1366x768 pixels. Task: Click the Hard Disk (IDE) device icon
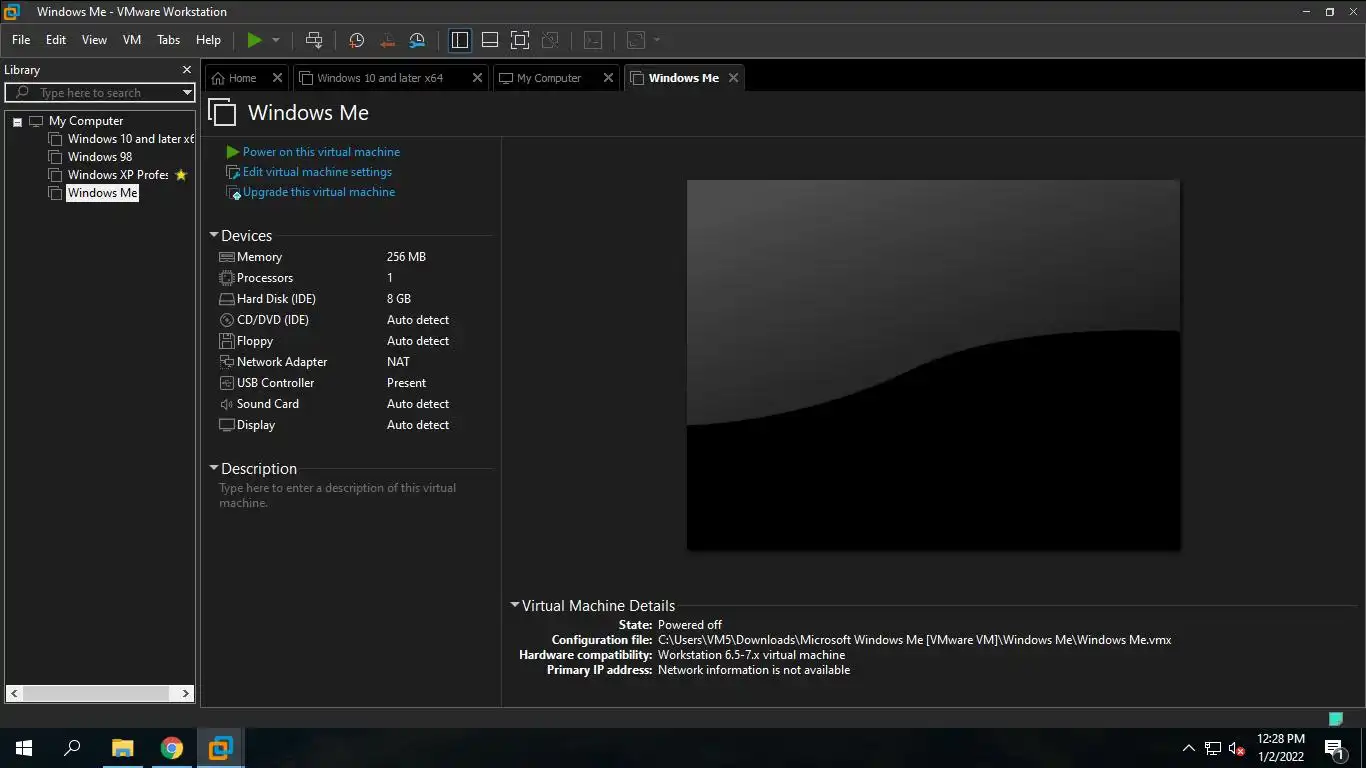(x=227, y=299)
